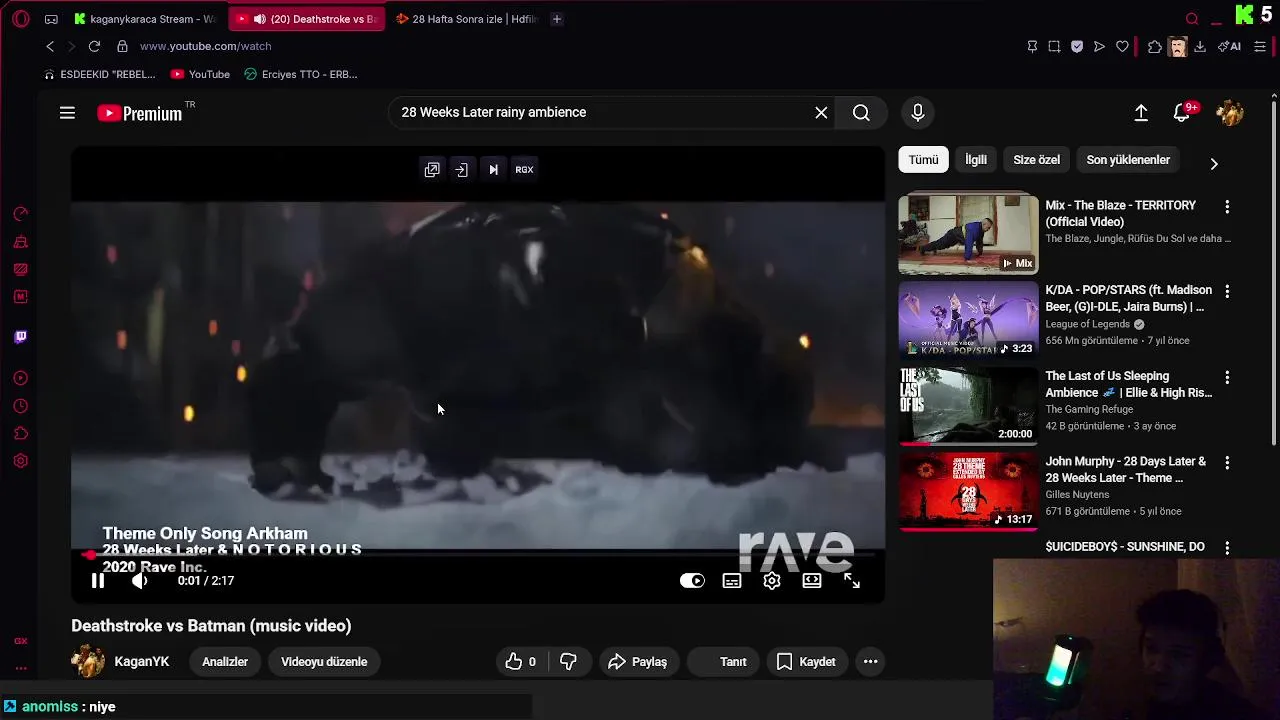Open sidebar settings gear icon
The width and height of the screenshot is (1280, 720).
[20, 461]
